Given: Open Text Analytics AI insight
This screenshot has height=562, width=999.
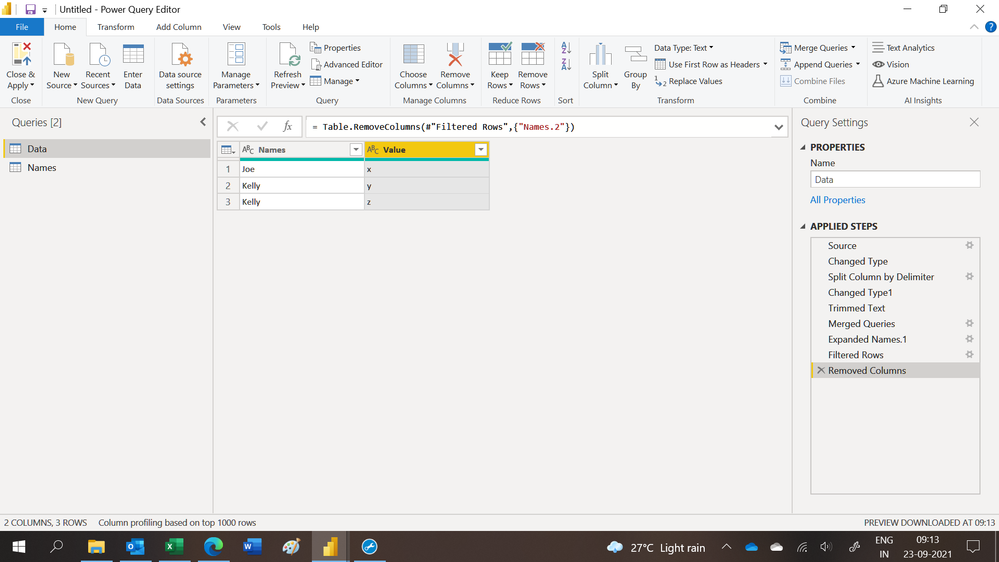Looking at the screenshot, I should tap(903, 48).
